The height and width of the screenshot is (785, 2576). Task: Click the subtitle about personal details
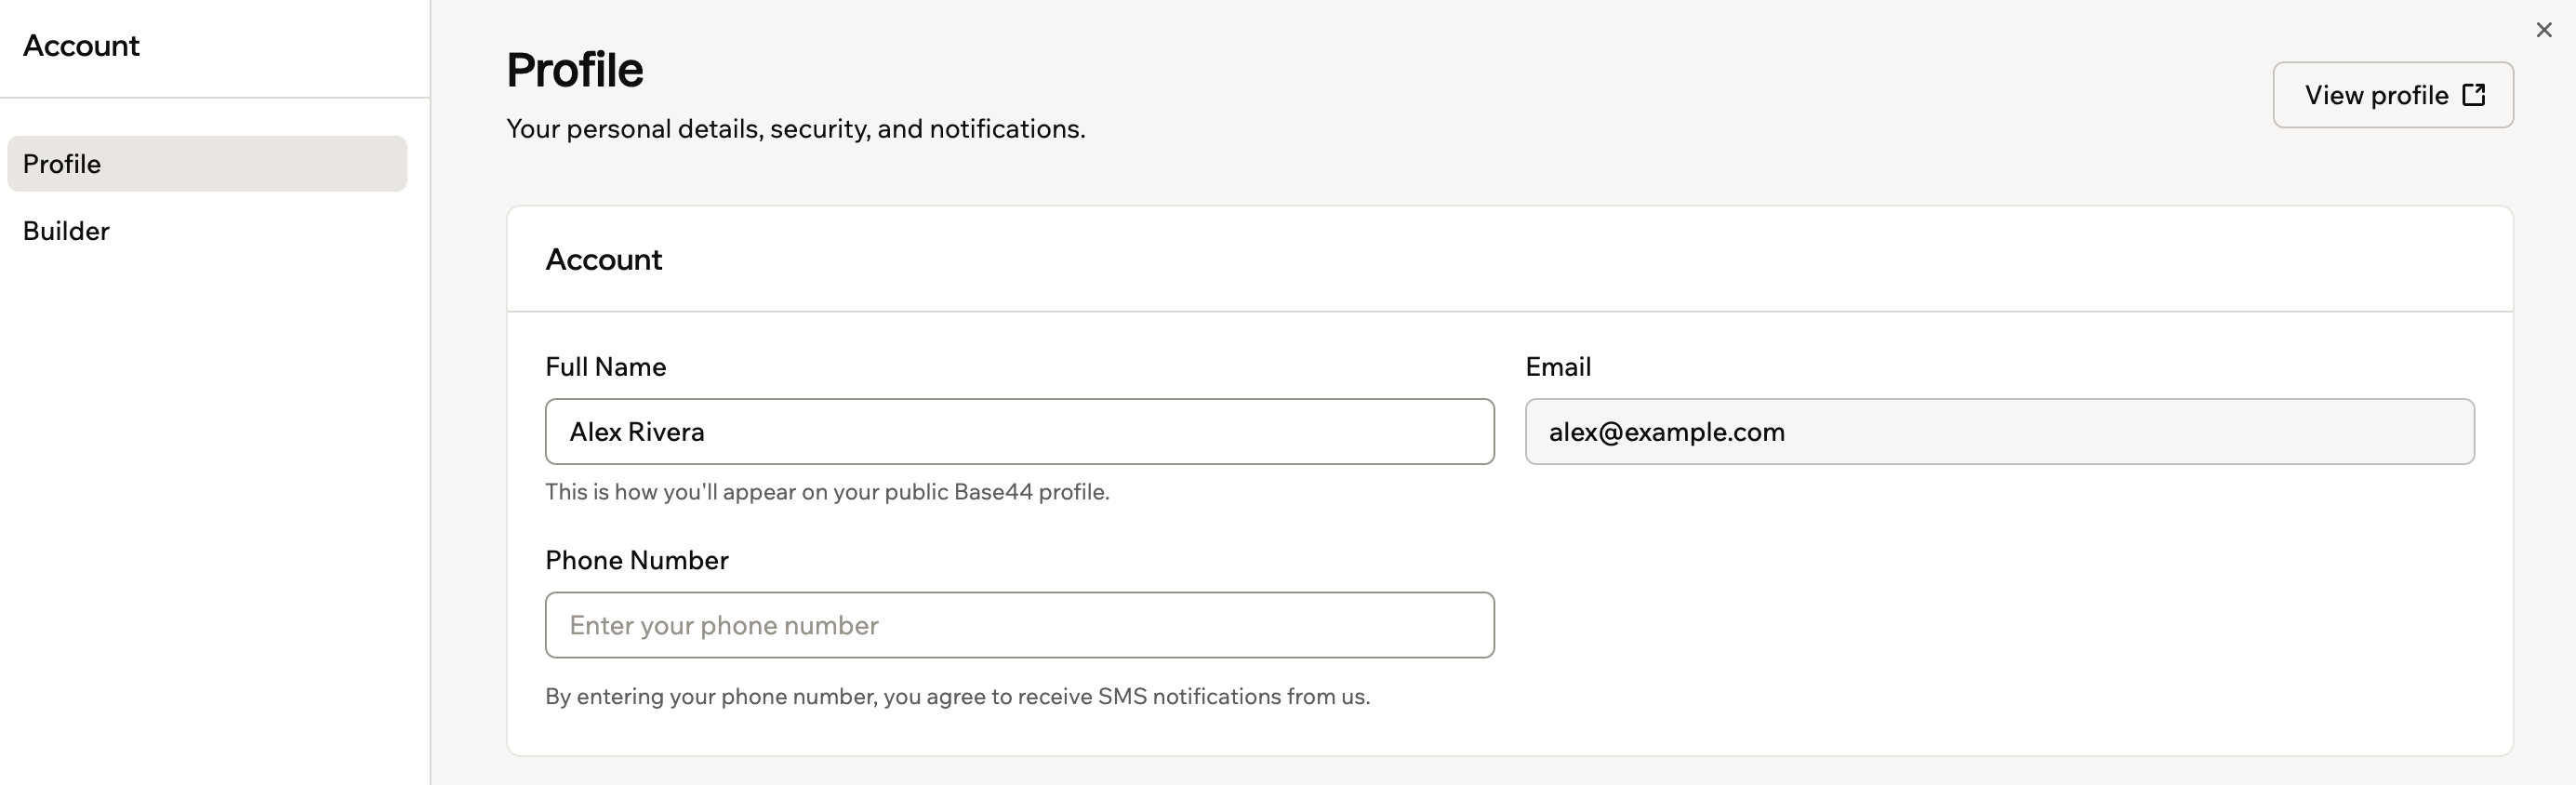[x=796, y=129]
